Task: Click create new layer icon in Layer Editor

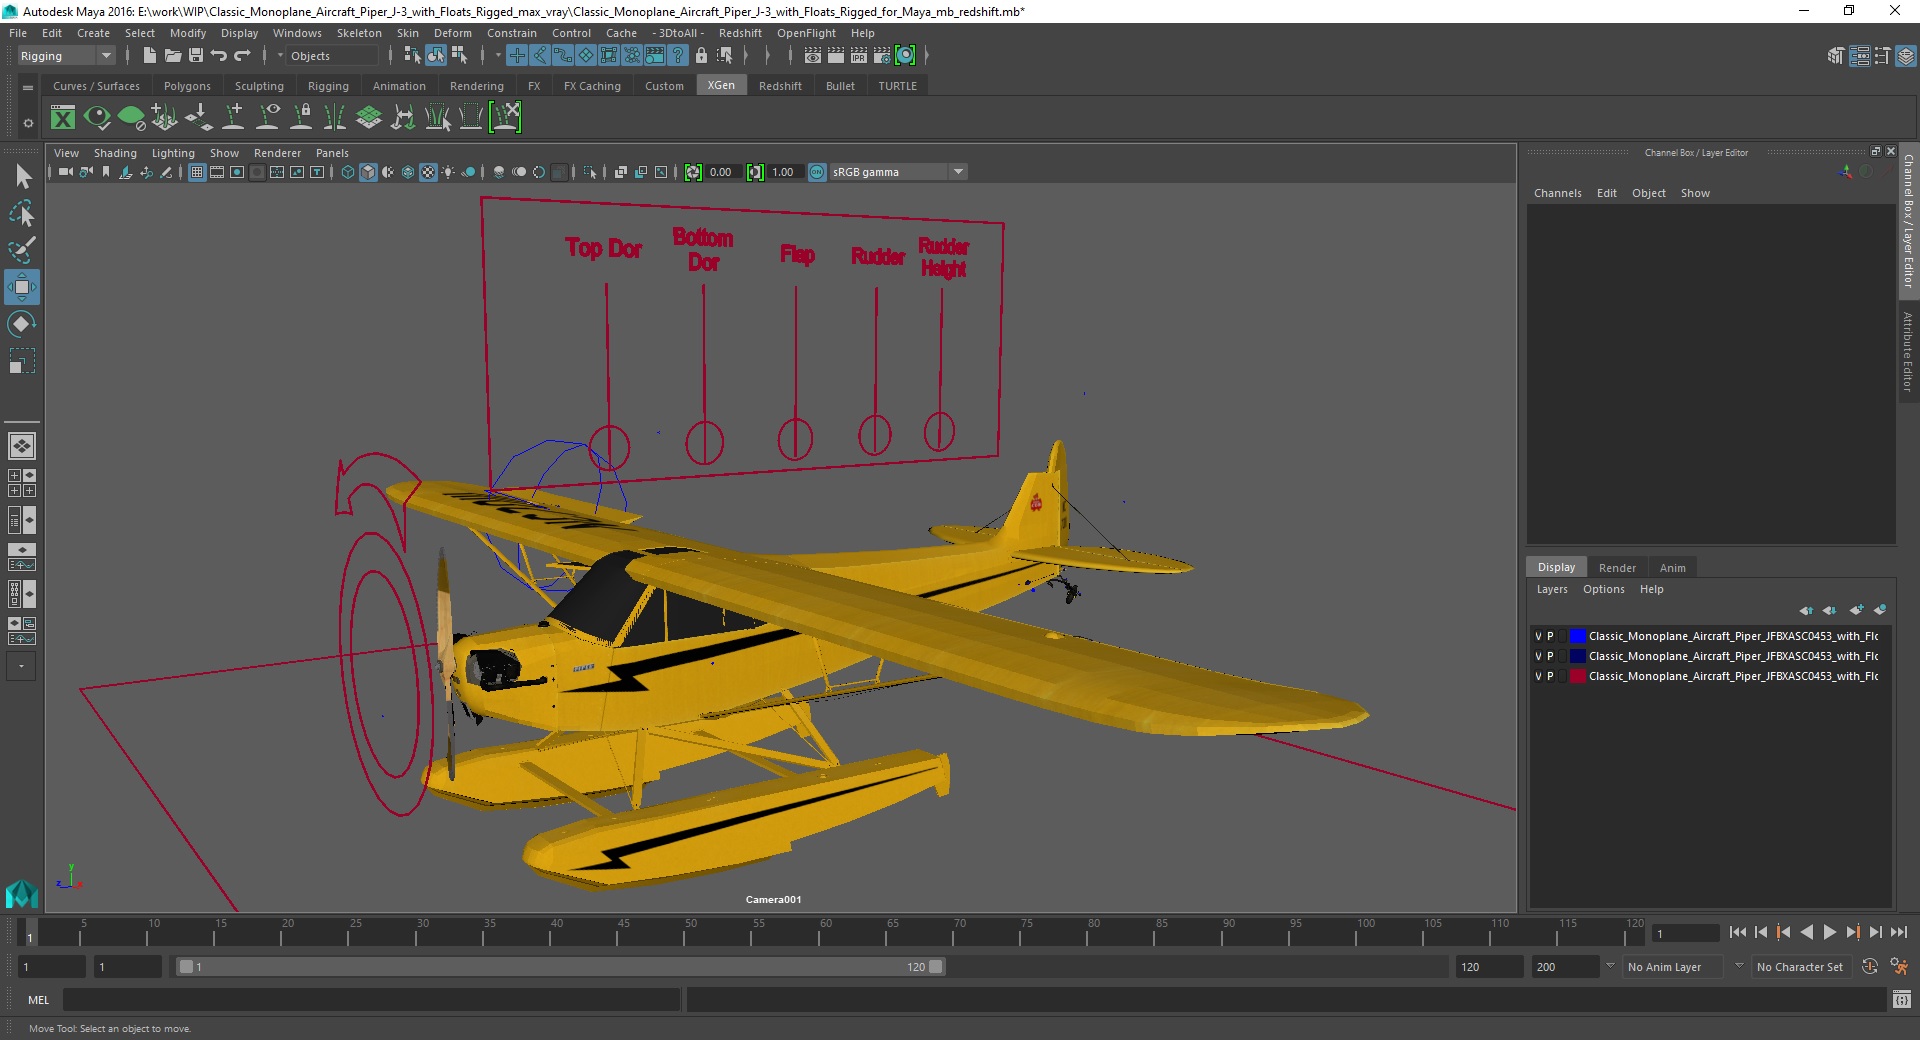Action: click(1857, 610)
